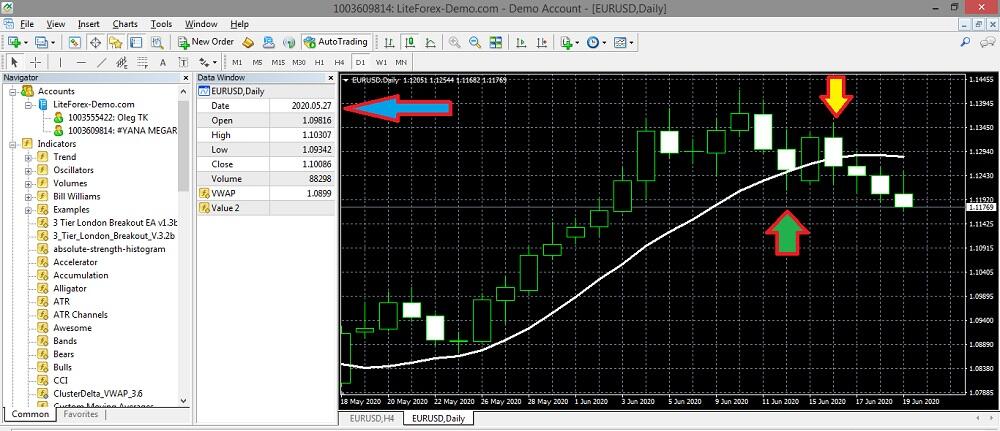Select the equidistant channel tool

[122, 62]
